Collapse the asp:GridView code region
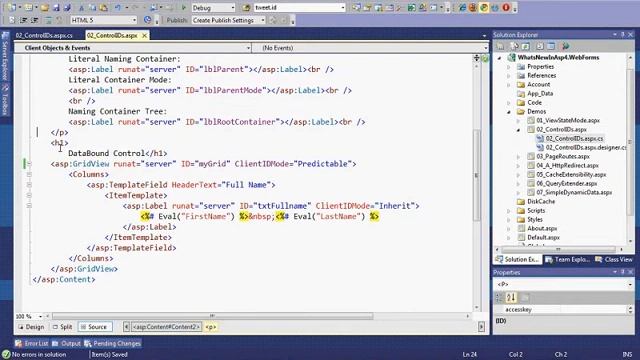Viewport: 640px width, 360px height. click(29, 164)
